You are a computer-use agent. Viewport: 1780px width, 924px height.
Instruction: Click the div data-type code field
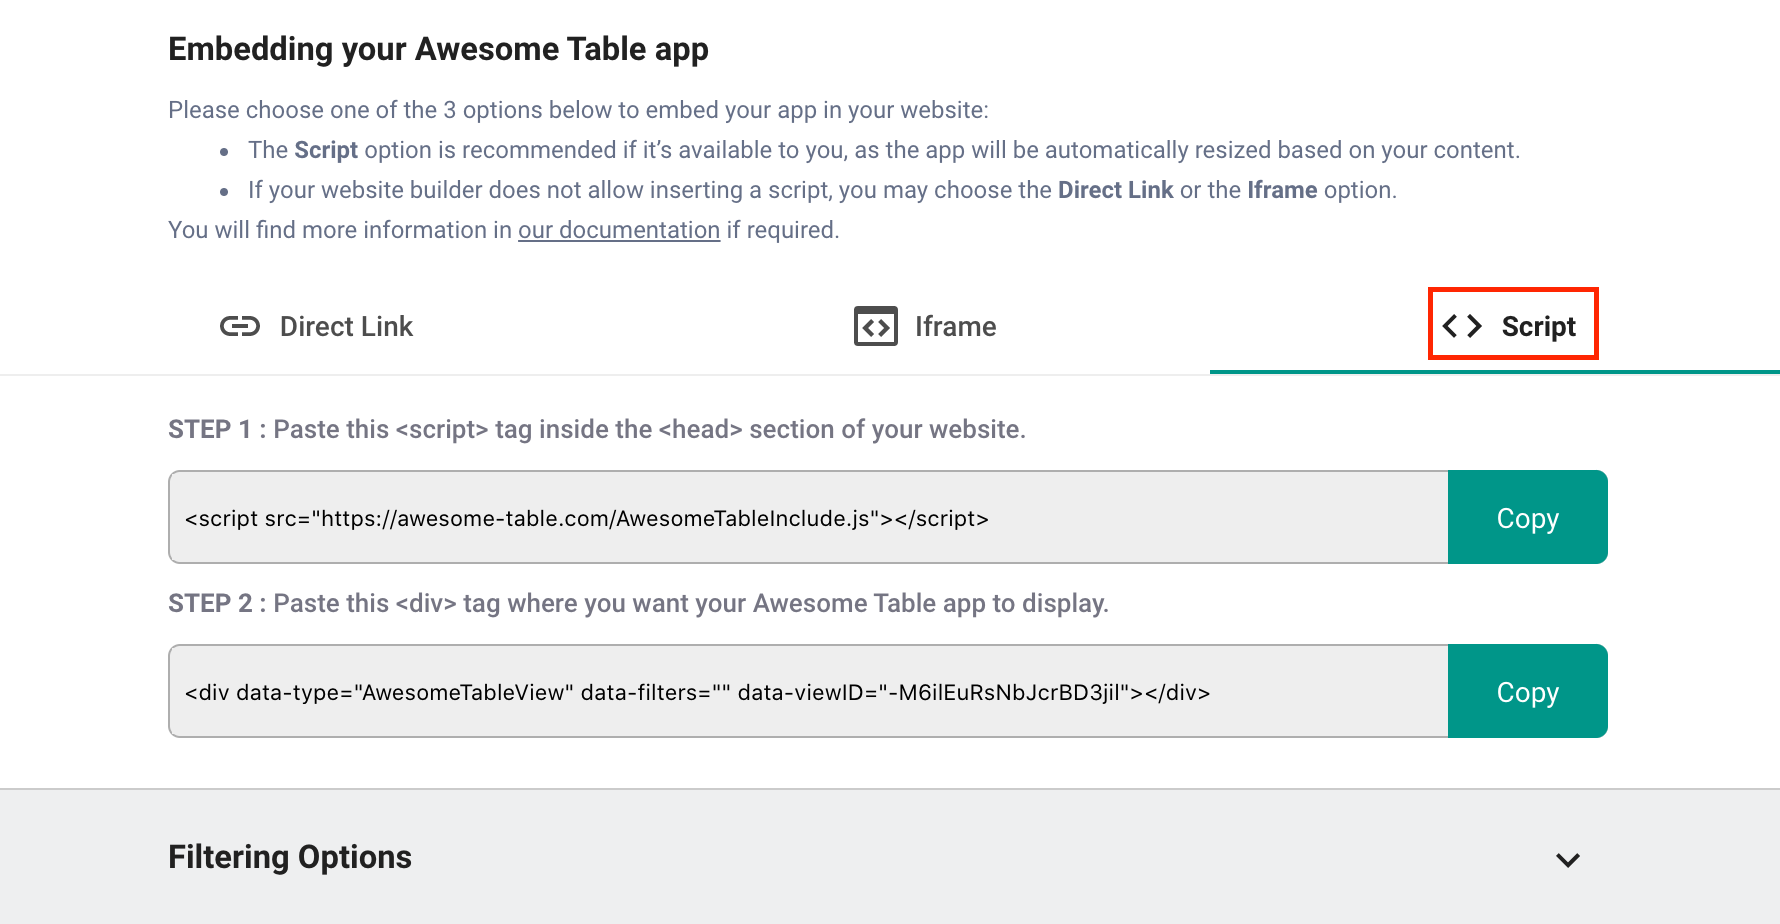click(808, 691)
